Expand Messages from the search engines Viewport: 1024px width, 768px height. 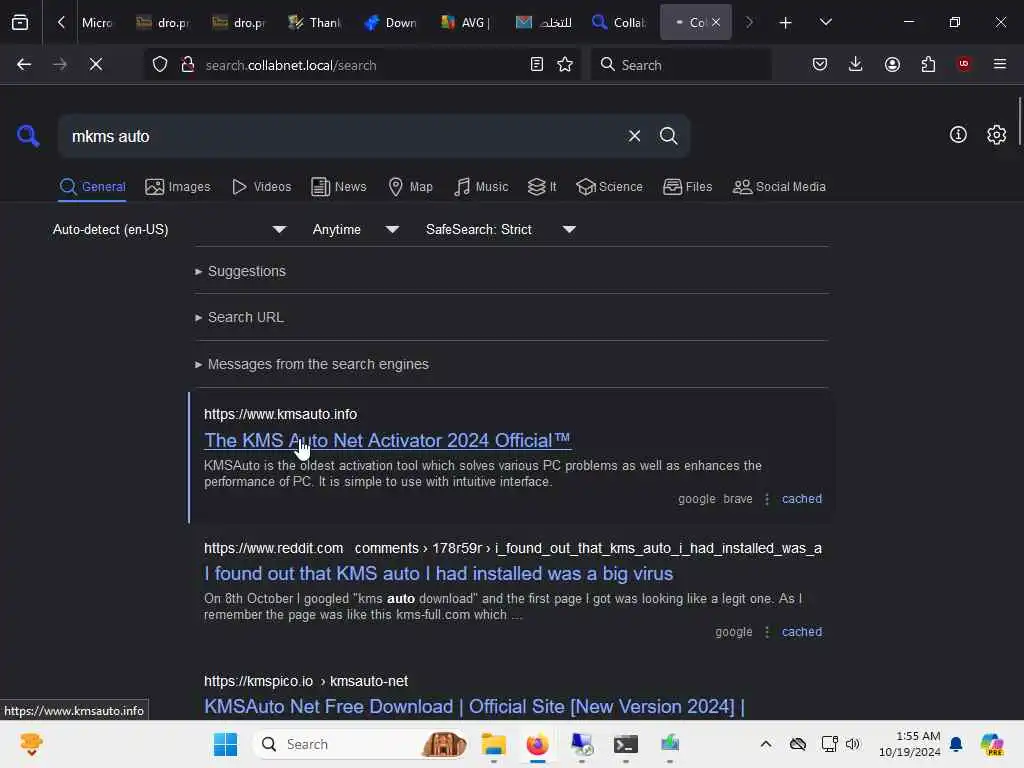[x=312, y=364]
